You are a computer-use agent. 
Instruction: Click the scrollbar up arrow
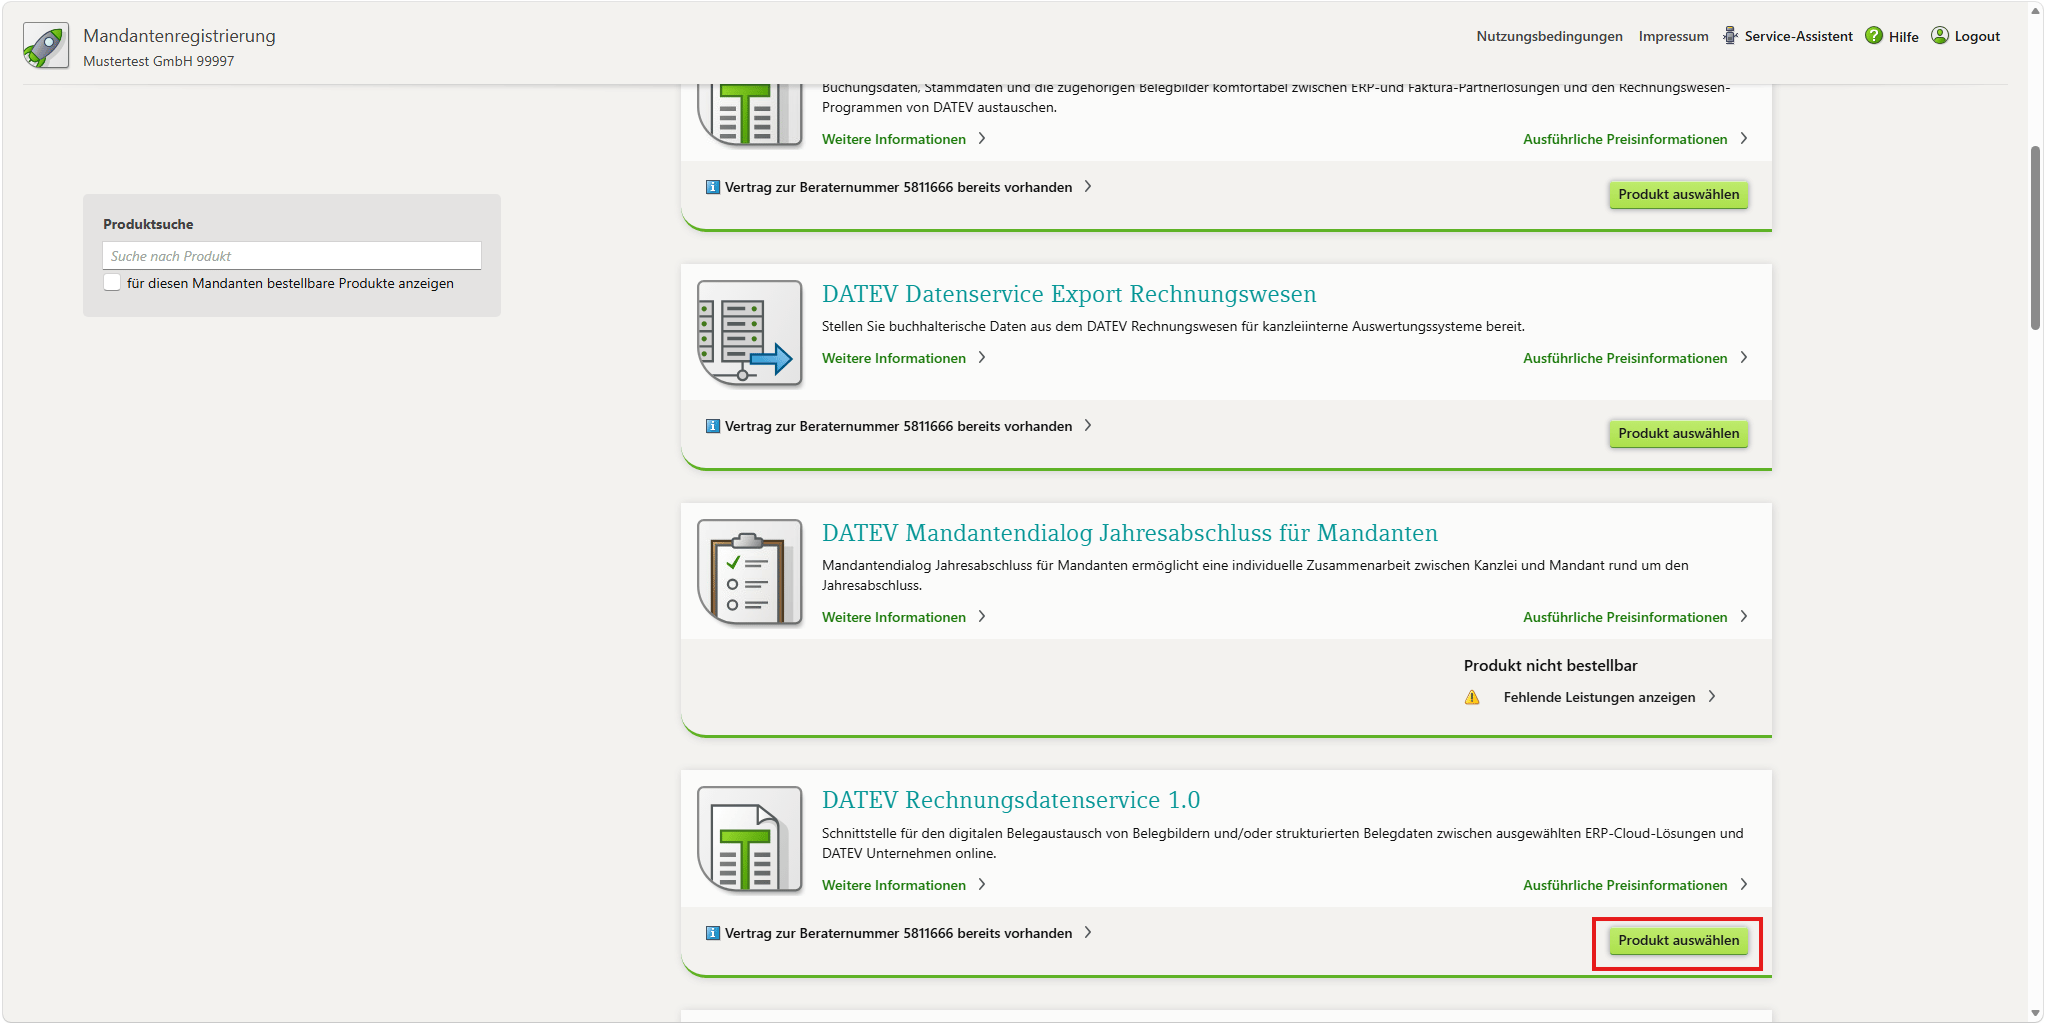[2035, 10]
